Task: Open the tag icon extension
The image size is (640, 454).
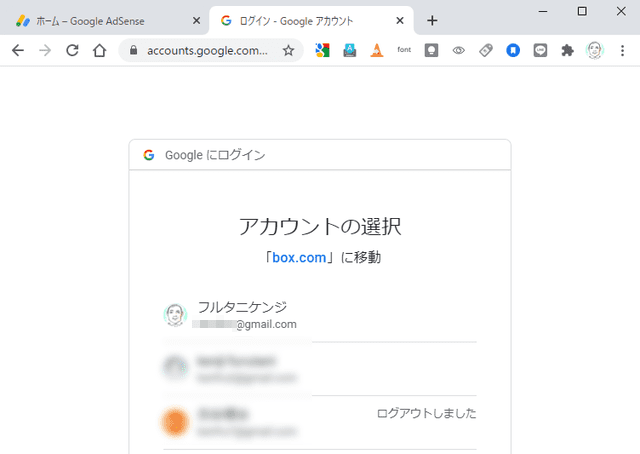Action: (486, 50)
